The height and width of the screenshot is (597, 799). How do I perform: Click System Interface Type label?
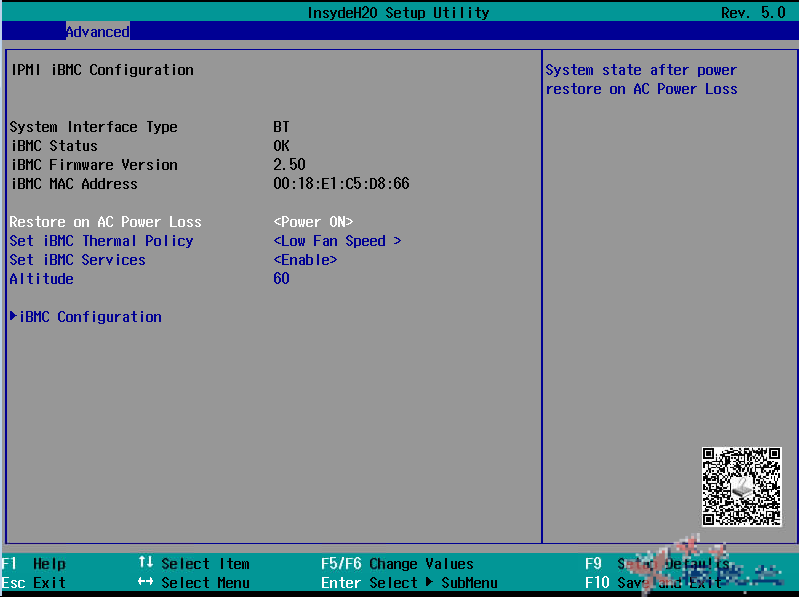click(x=93, y=127)
